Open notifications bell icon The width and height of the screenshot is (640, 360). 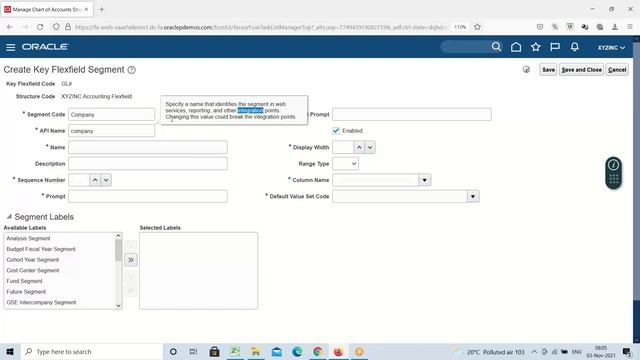(575, 47)
